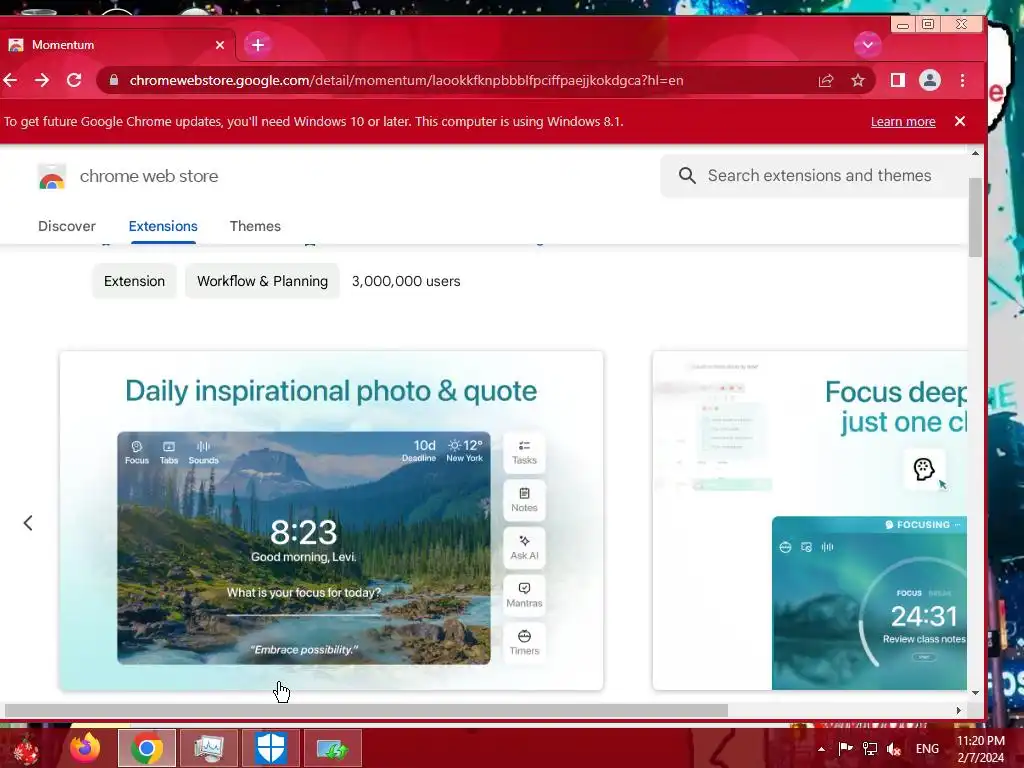Close the Momentum tab
Screen dimensions: 1024x768
tap(220, 44)
